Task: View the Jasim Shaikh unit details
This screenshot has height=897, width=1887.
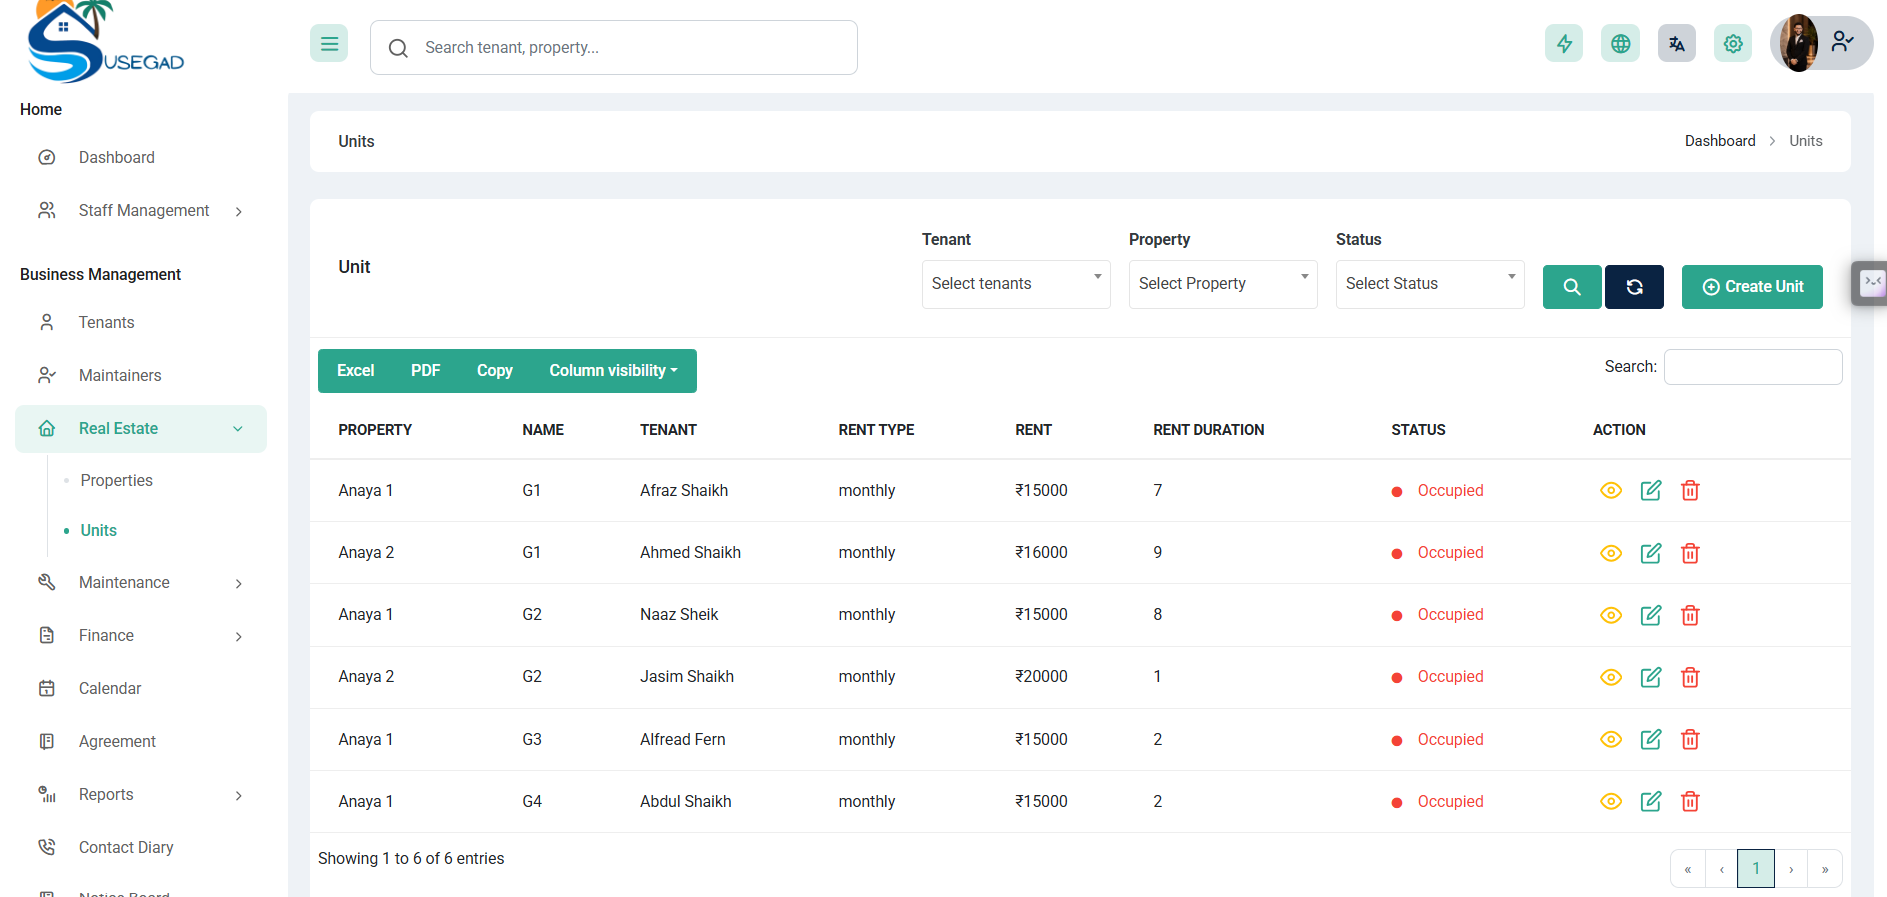Action: [1611, 677]
